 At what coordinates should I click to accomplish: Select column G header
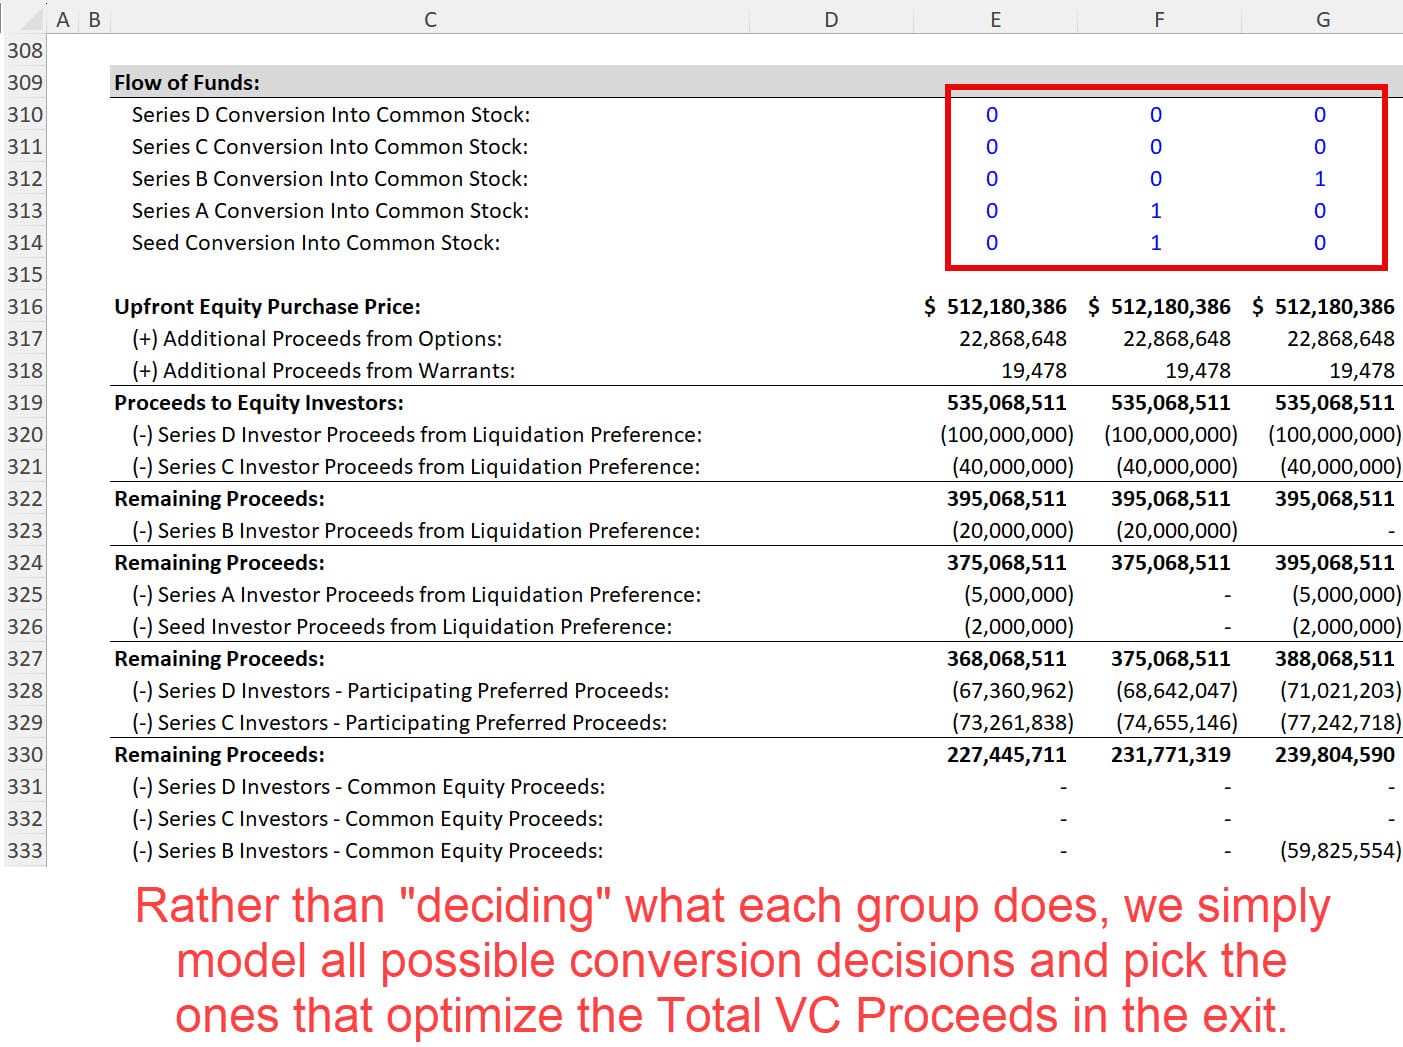tap(1322, 18)
